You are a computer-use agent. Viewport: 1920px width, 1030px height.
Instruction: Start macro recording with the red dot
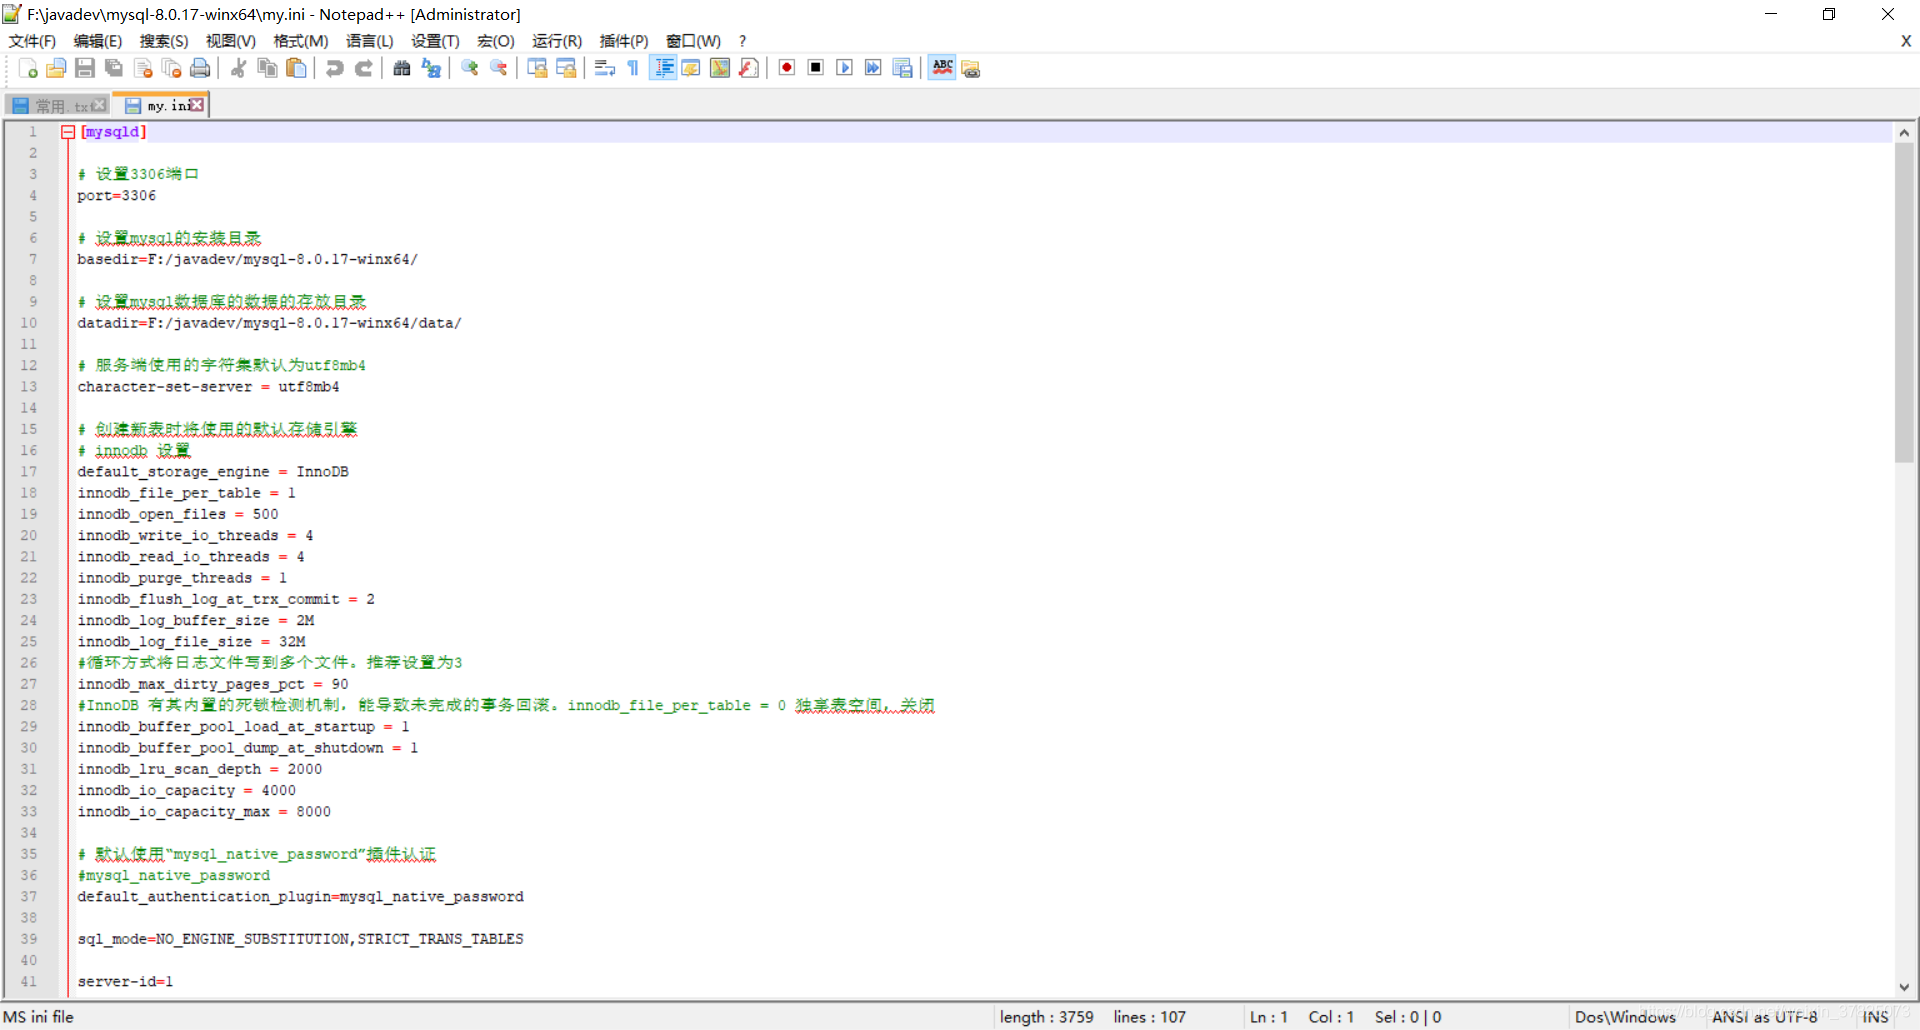[x=787, y=68]
